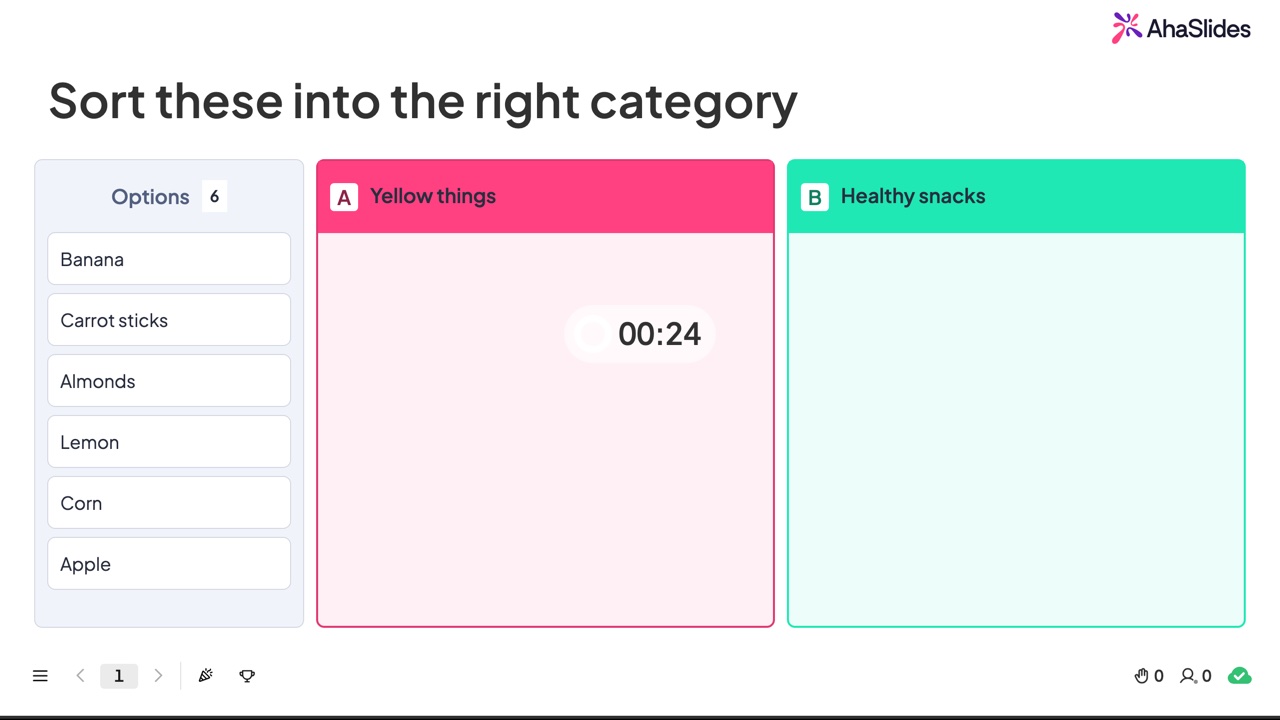Viewport: 1280px width, 720px height.
Task: Click the raised hand counter icon
Action: pos(1141,676)
